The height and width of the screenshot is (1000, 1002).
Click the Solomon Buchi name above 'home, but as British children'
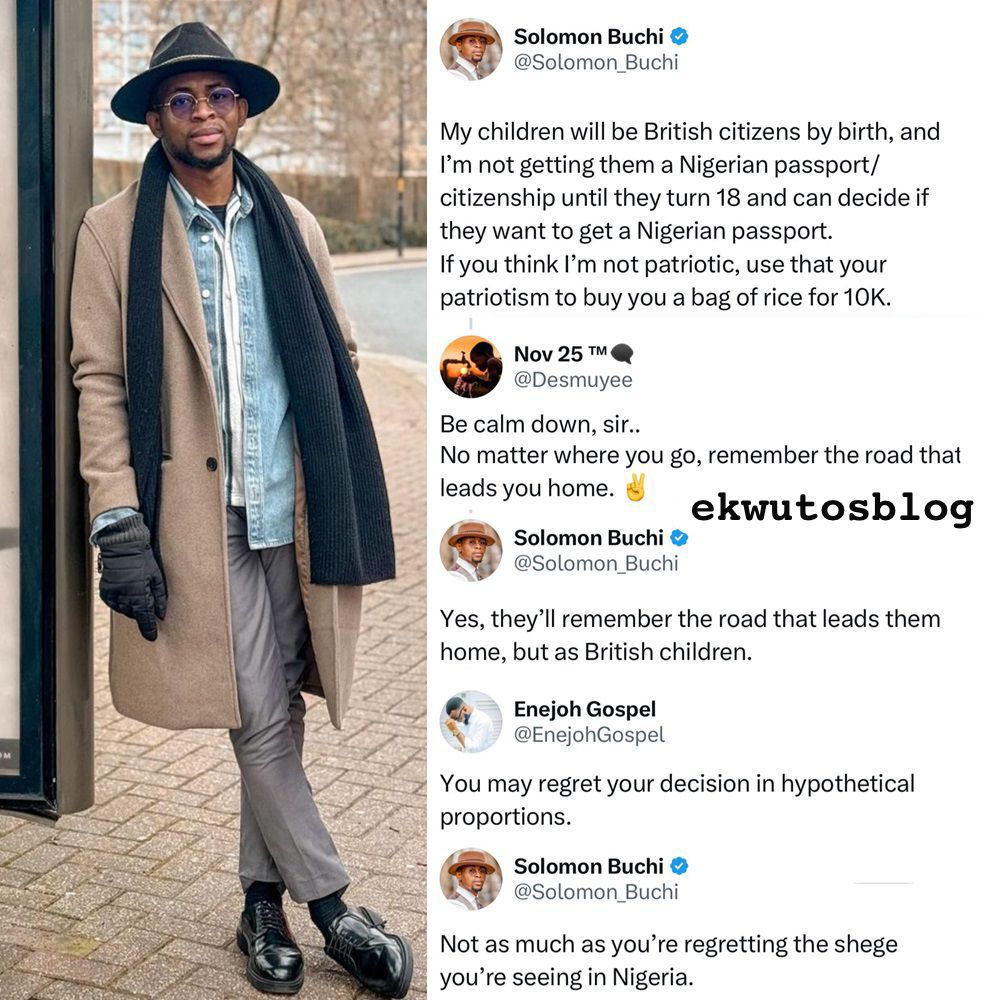589,538
